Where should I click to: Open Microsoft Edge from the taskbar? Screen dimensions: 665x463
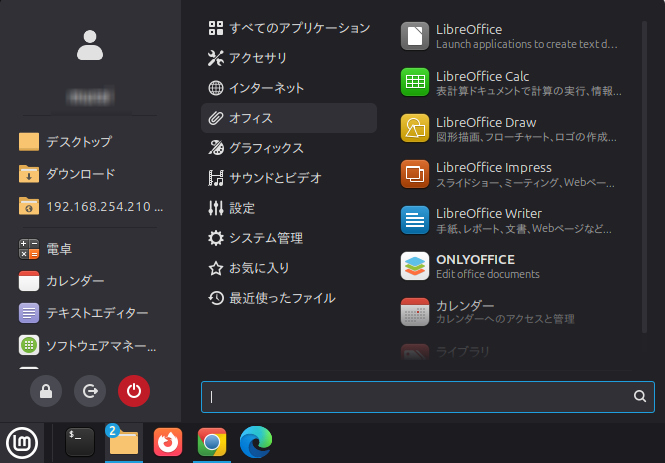pyautogui.click(x=255, y=441)
